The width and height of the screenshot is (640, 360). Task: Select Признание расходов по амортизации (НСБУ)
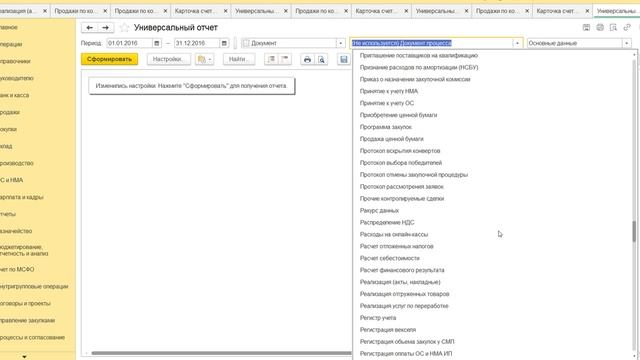click(419, 67)
